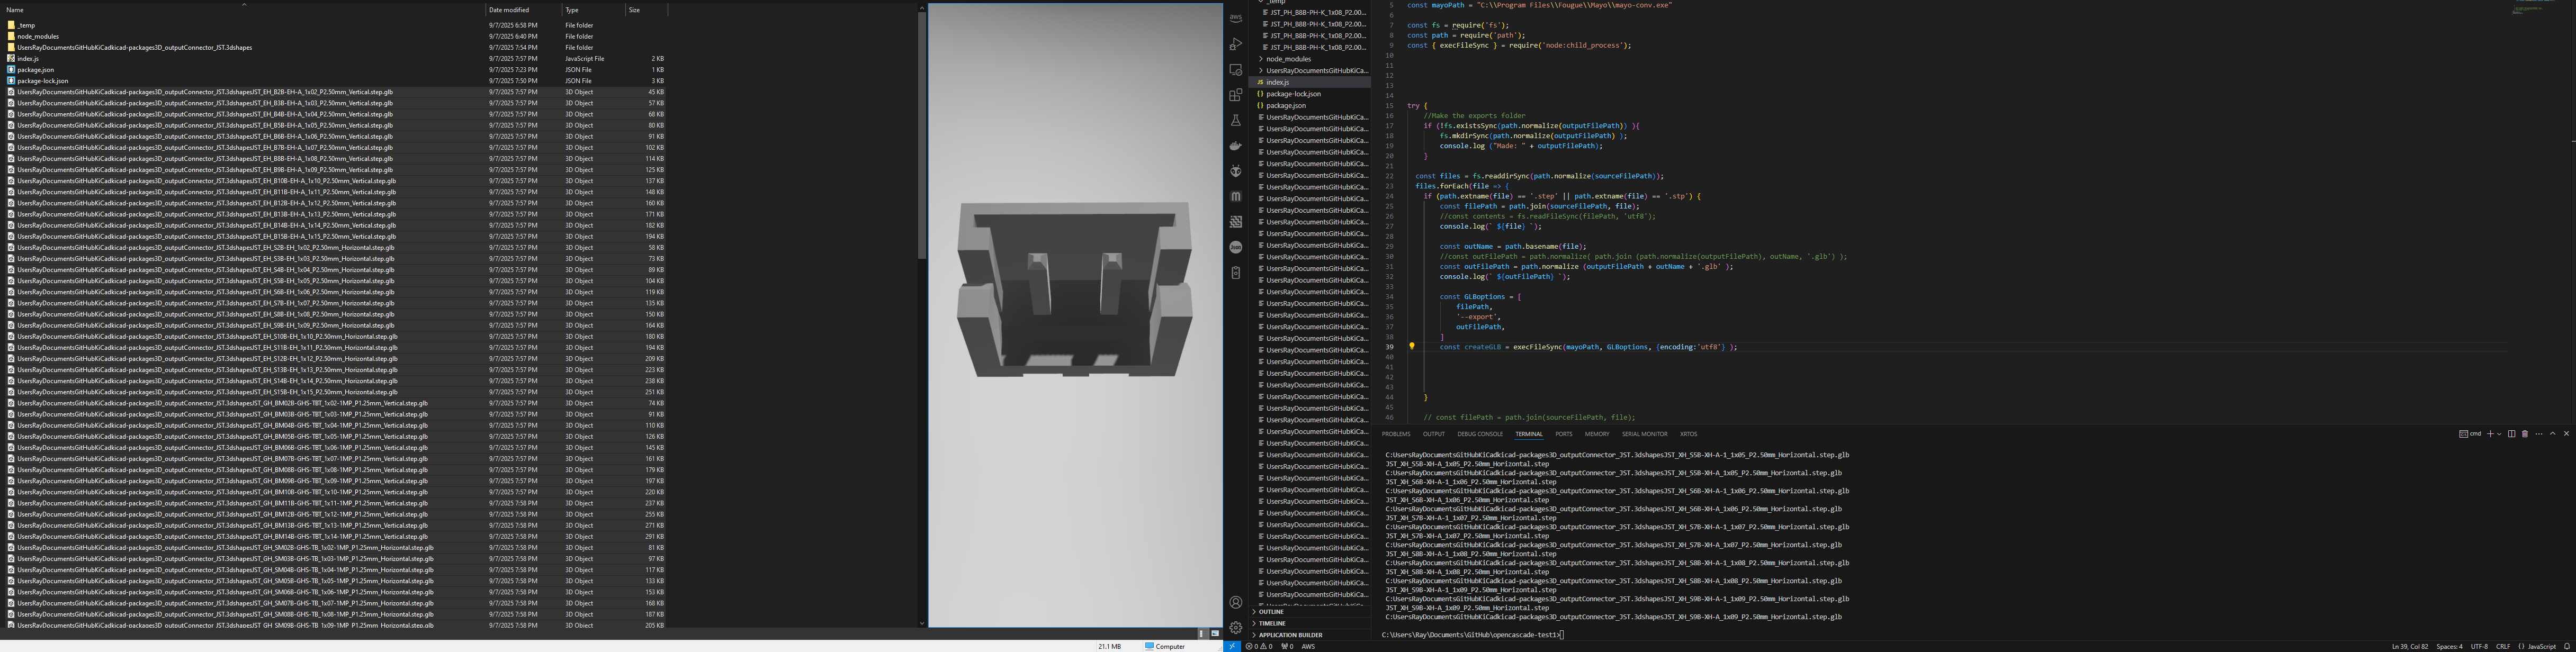Switch Explorer to large thumbnails view
Screen dimensions: 2576x652
tap(1215, 633)
